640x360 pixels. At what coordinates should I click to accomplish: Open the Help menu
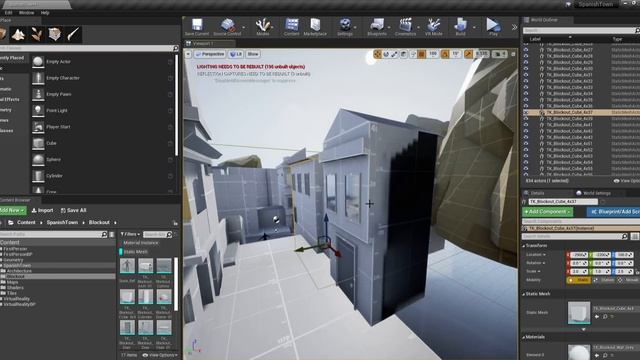[x=45, y=13]
